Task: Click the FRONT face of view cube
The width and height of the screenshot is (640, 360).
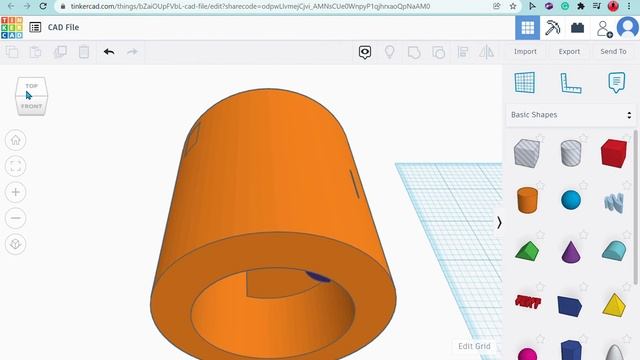Action: pyautogui.click(x=31, y=106)
